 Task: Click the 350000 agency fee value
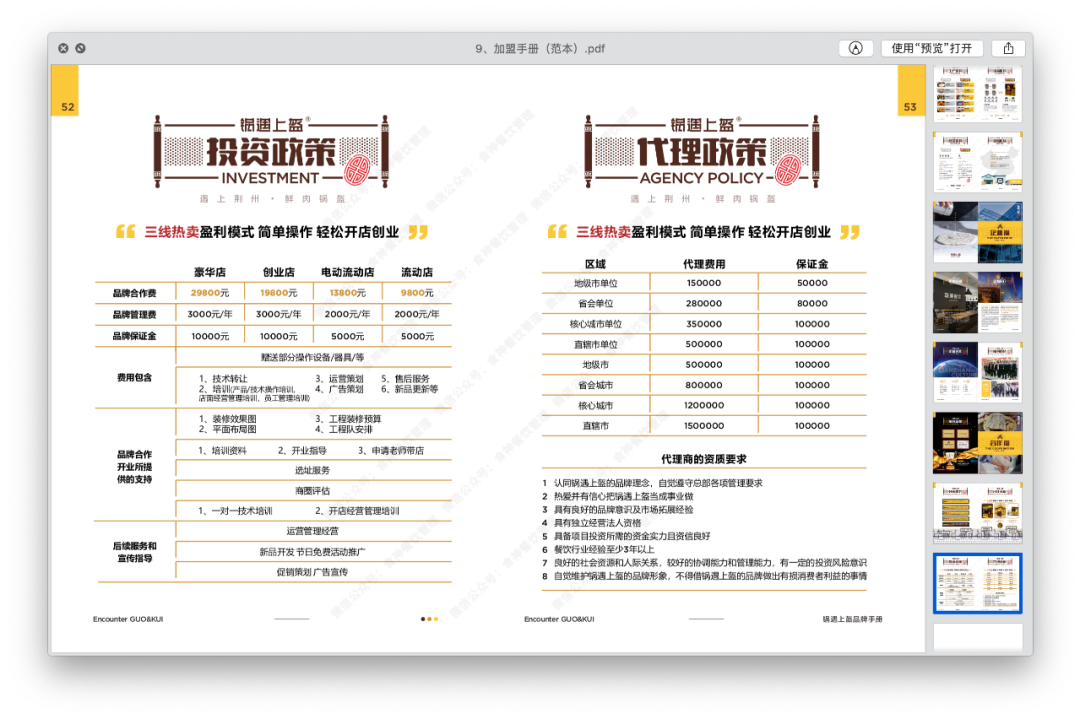tap(704, 324)
